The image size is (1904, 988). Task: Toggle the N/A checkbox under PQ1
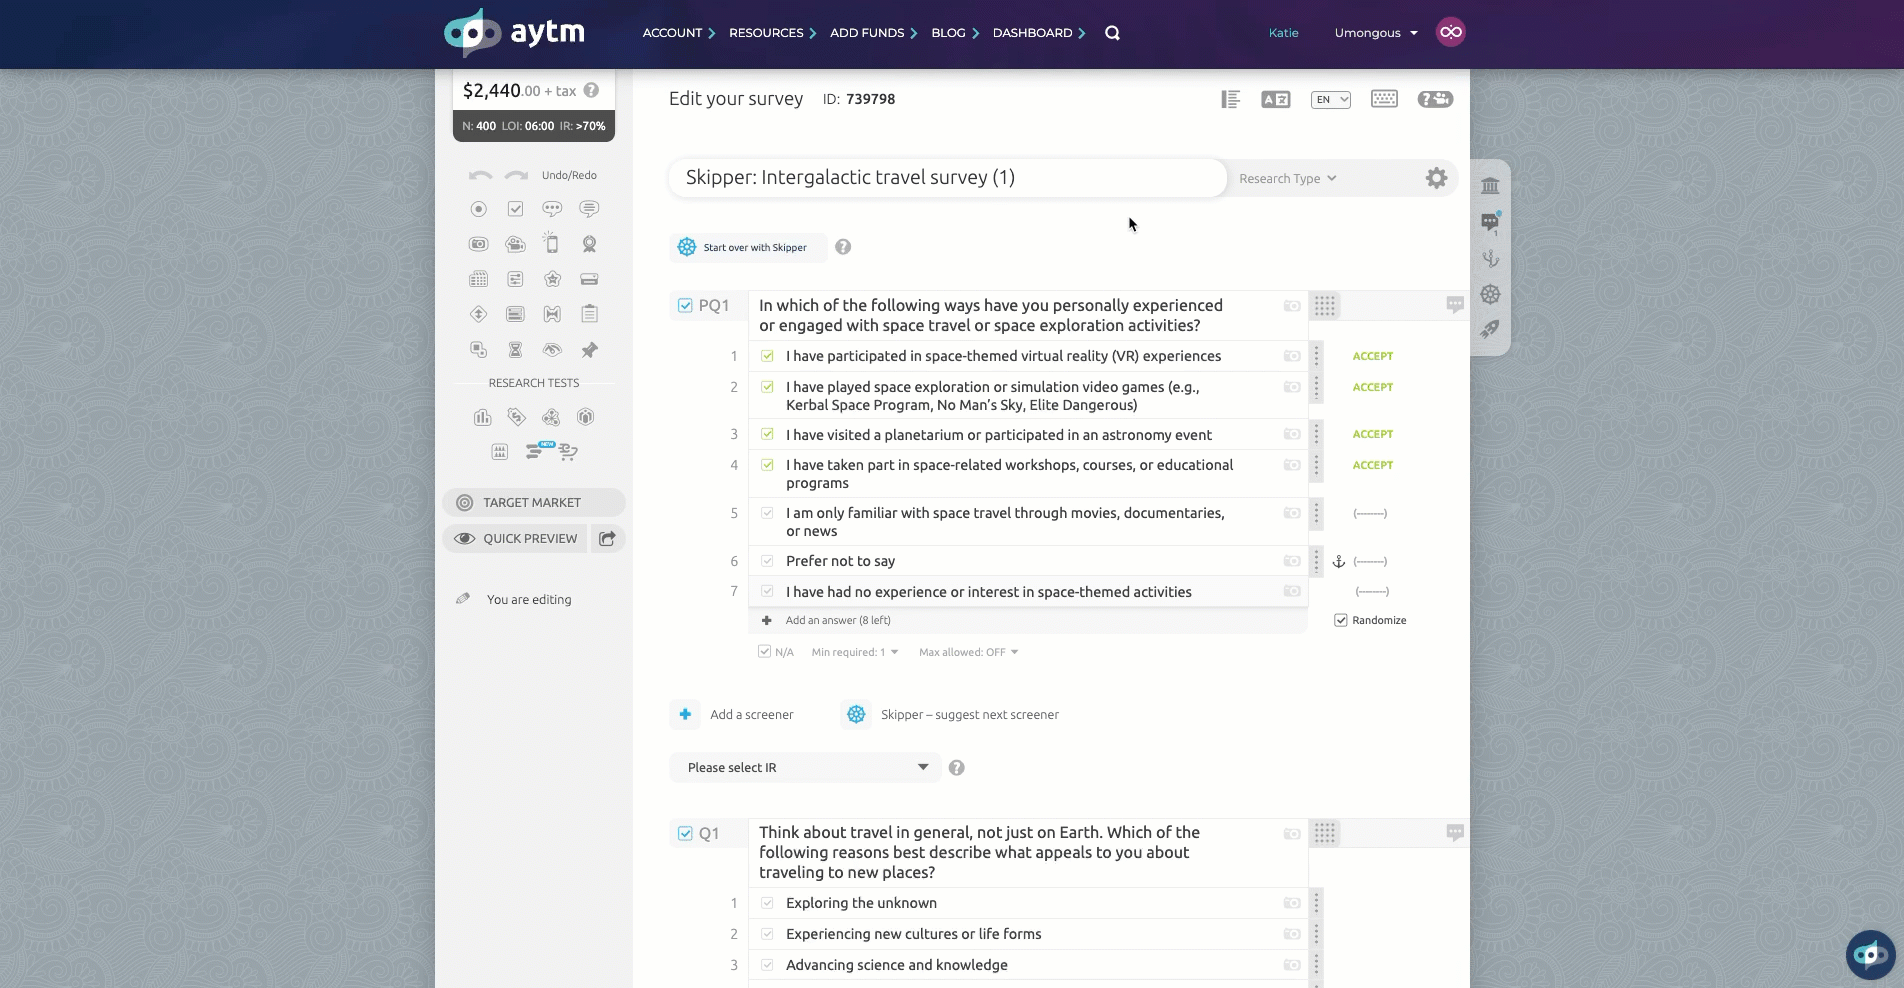click(x=765, y=652)
